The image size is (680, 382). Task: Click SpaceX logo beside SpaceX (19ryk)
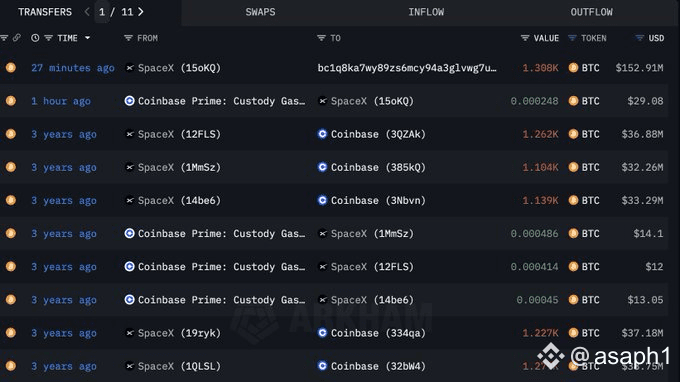click(129, 333)
